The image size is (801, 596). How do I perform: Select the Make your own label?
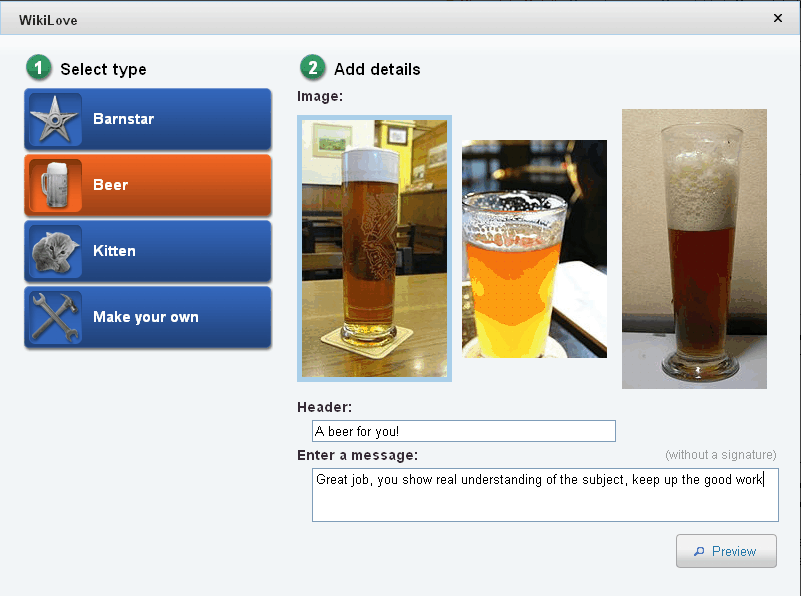[x=145, y=317]
